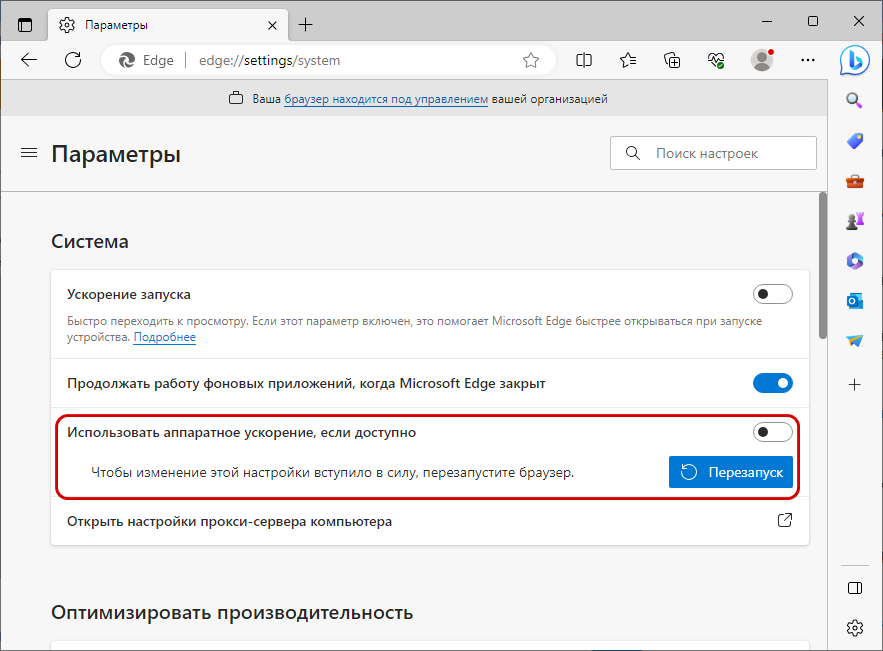Open the Bing chat sidebar icon

854,60
